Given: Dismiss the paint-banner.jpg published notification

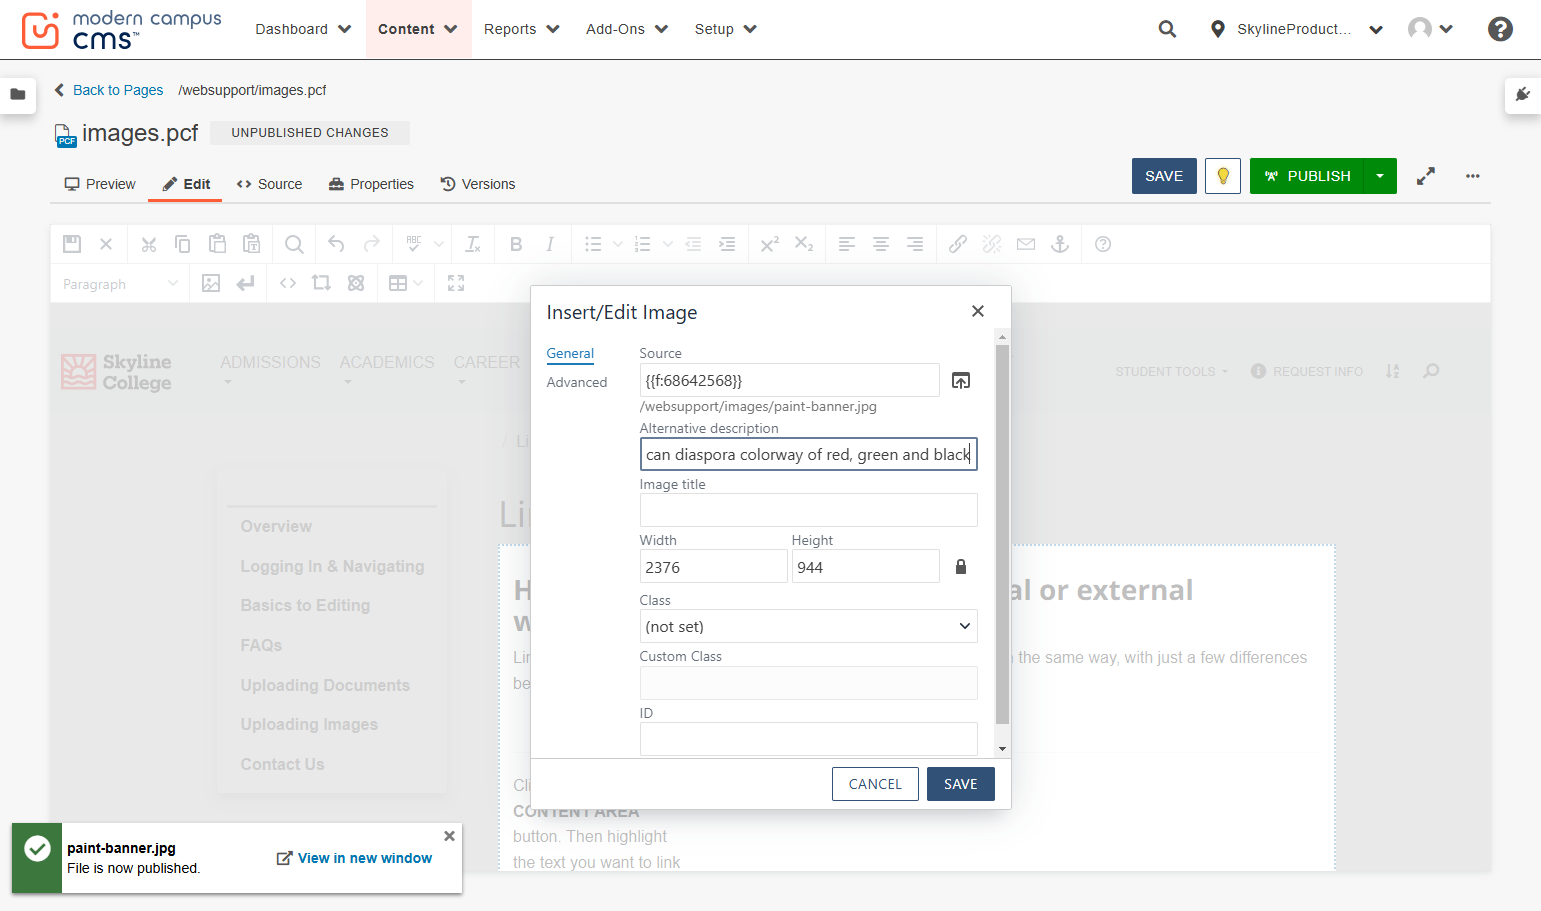Looking at the screenshot, I should click(x=449, y=836).
